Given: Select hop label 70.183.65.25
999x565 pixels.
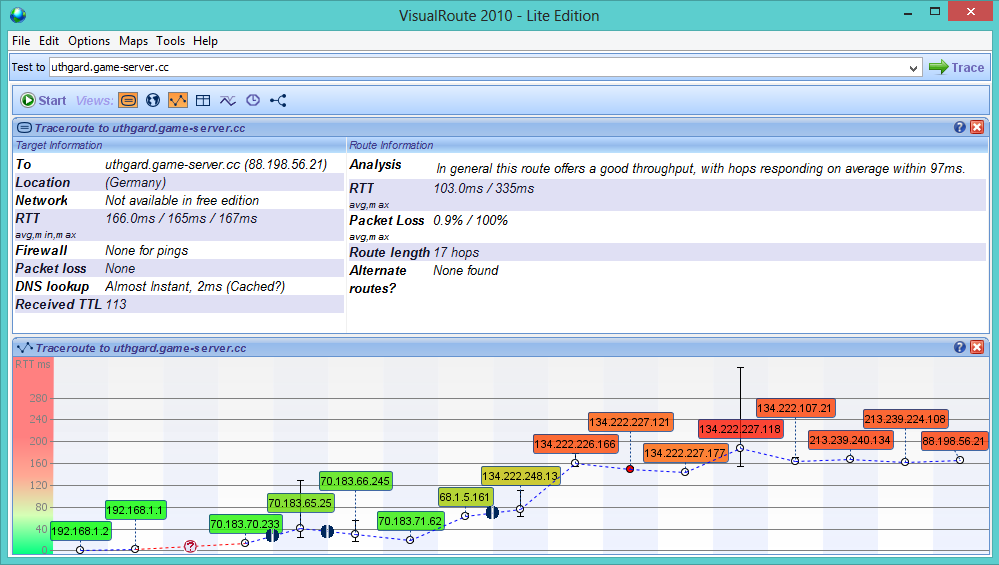Looking at the screenshot, I should point(300,503).
